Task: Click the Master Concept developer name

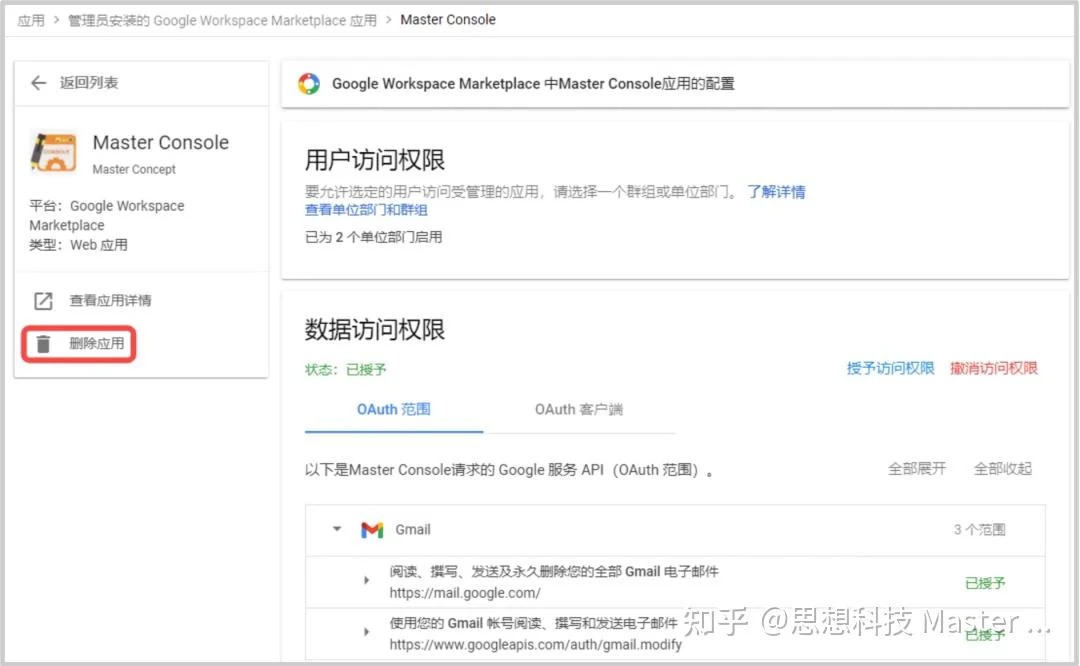Action: [x=134, y=169]
